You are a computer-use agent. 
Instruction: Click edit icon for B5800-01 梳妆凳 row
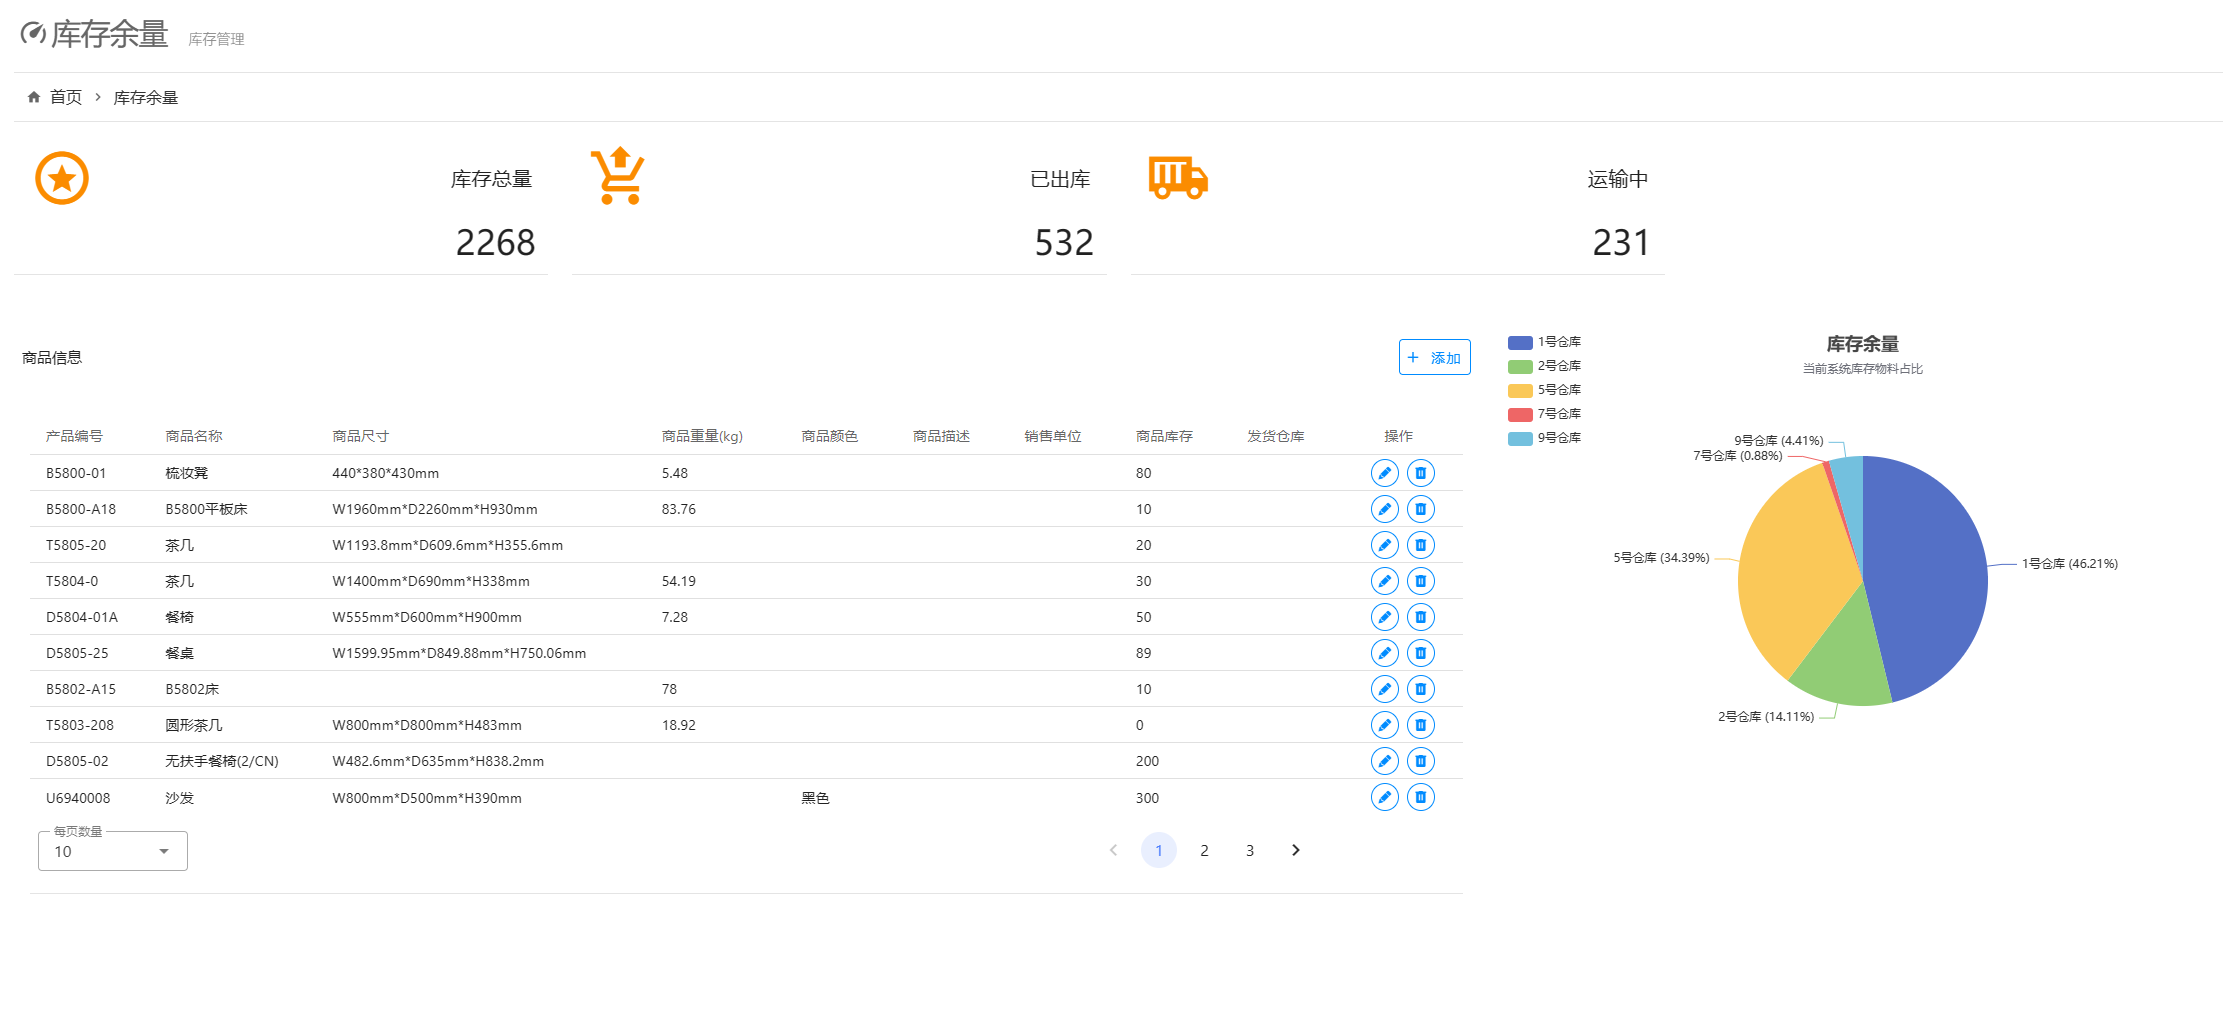point(1384,473)
